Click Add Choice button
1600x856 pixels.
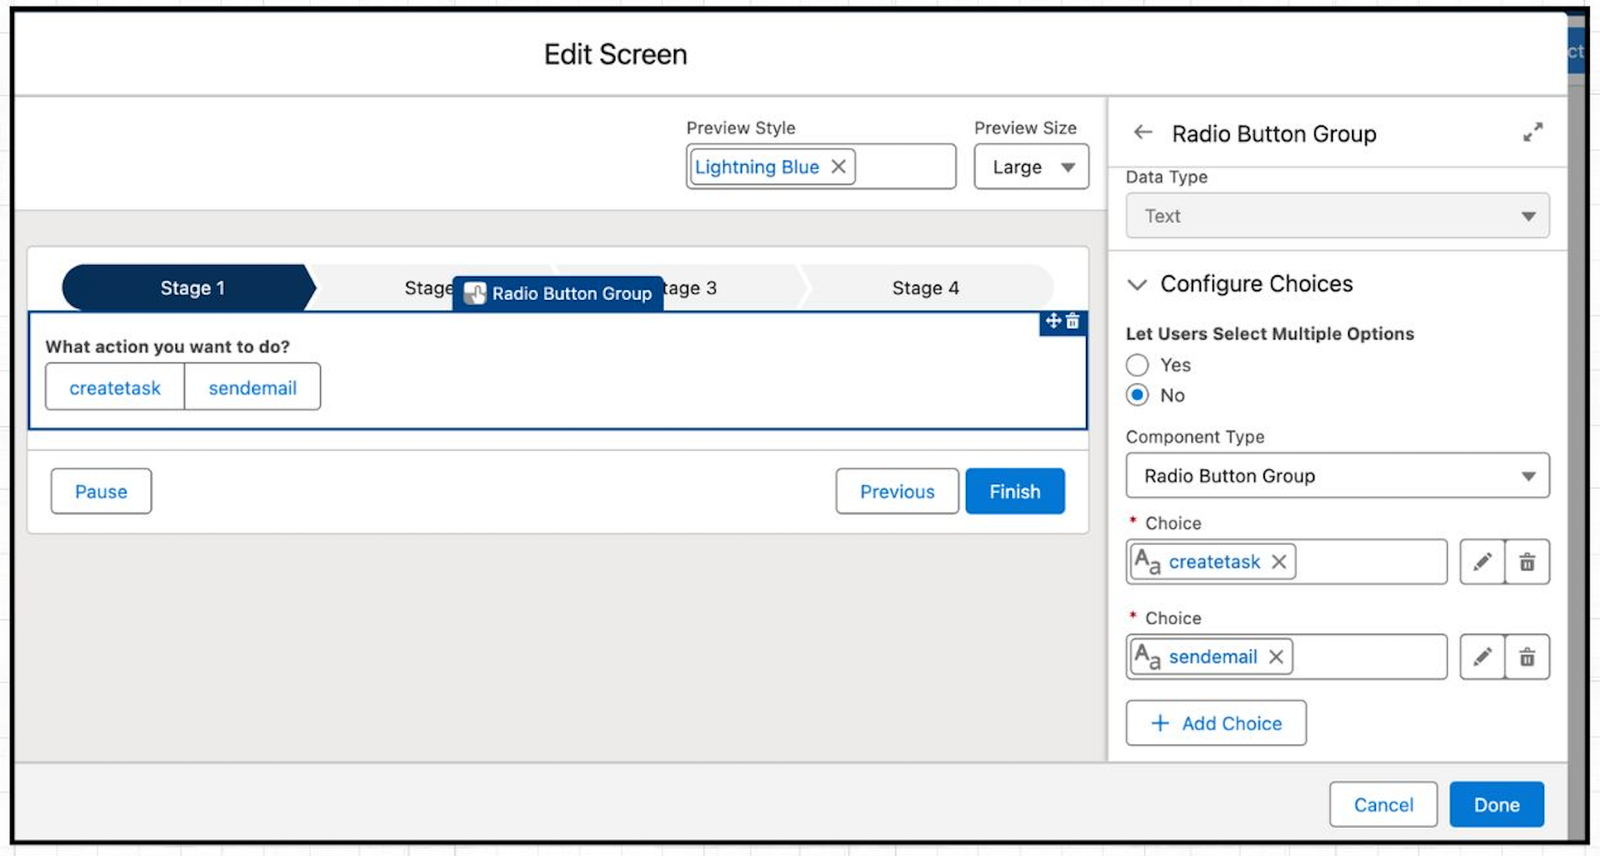pyautogui.click(x=1216, y=723)
